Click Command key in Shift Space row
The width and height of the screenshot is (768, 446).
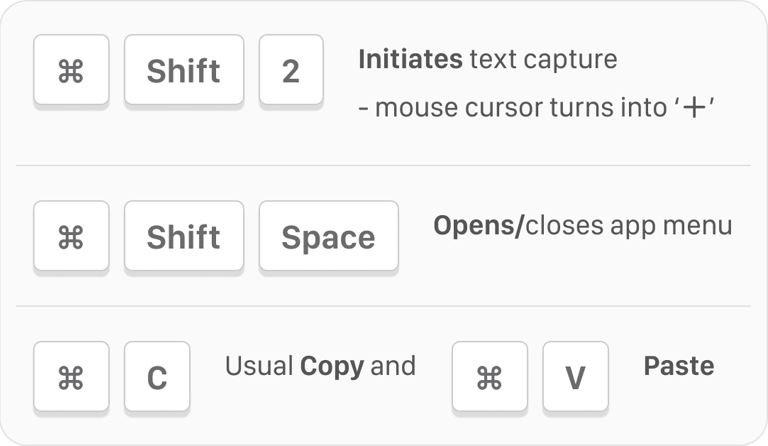click(x=70, y=237)
